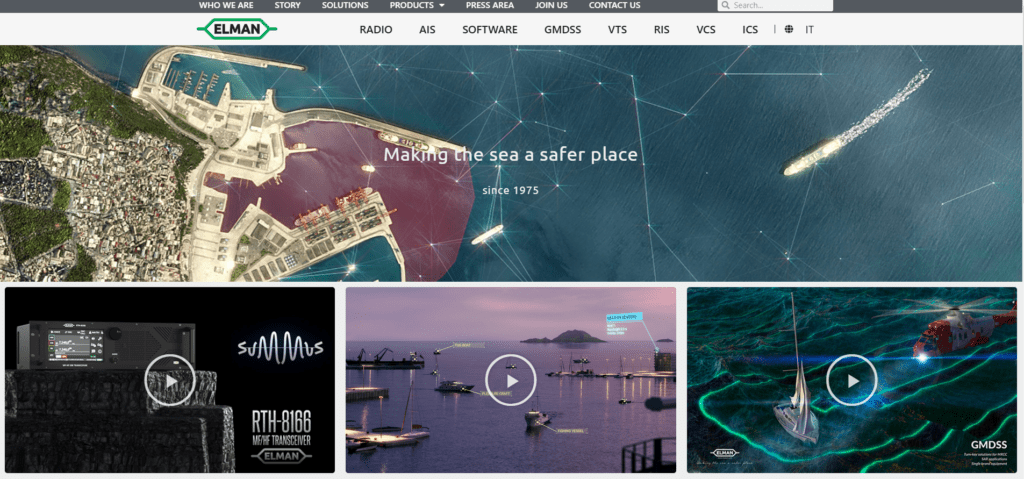
Task: Click the search magnifier icon
Action: tap(725, 6)
